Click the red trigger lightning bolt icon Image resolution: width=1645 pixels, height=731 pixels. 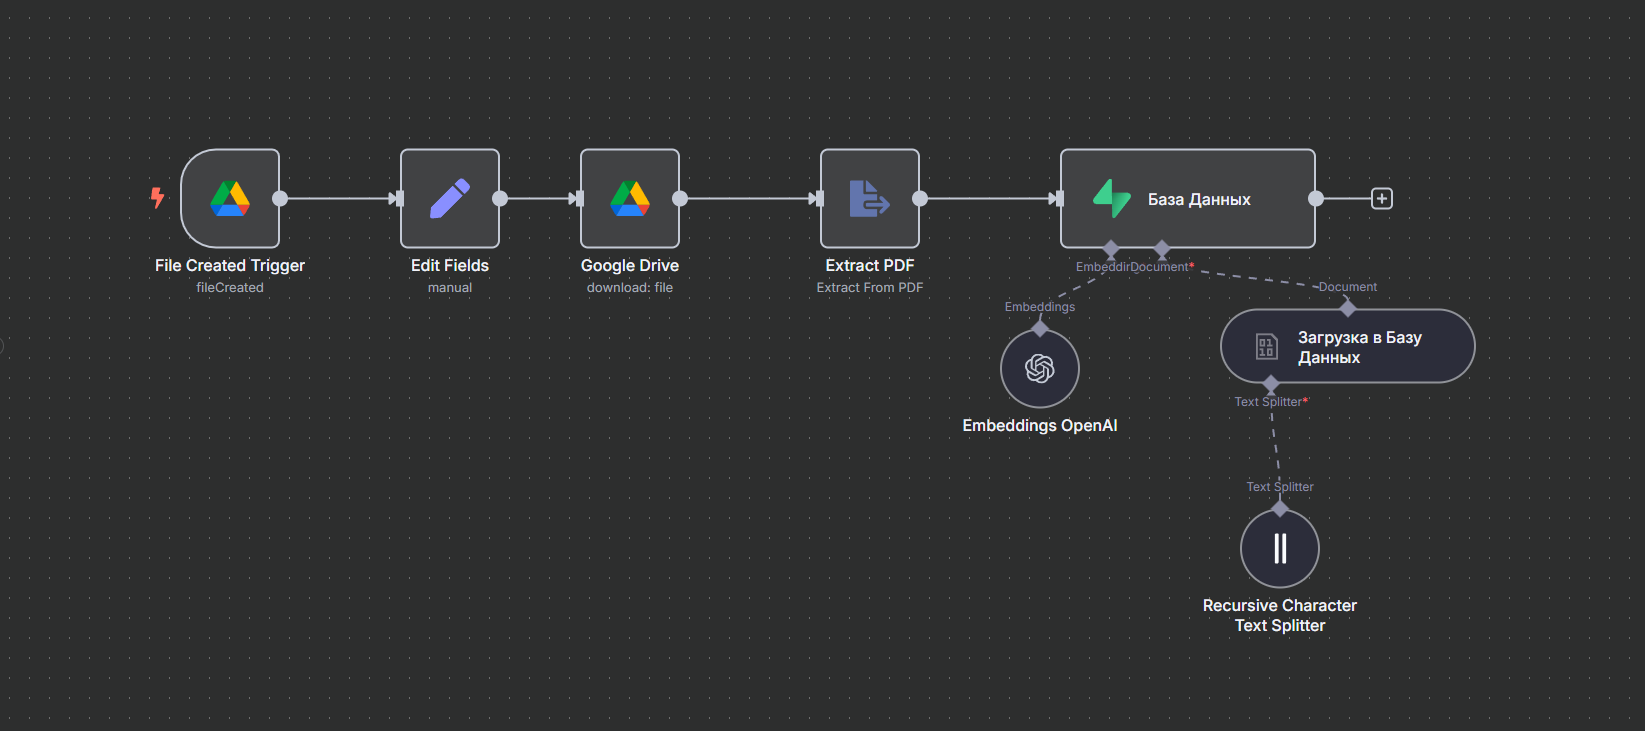[x=157, y=197]
